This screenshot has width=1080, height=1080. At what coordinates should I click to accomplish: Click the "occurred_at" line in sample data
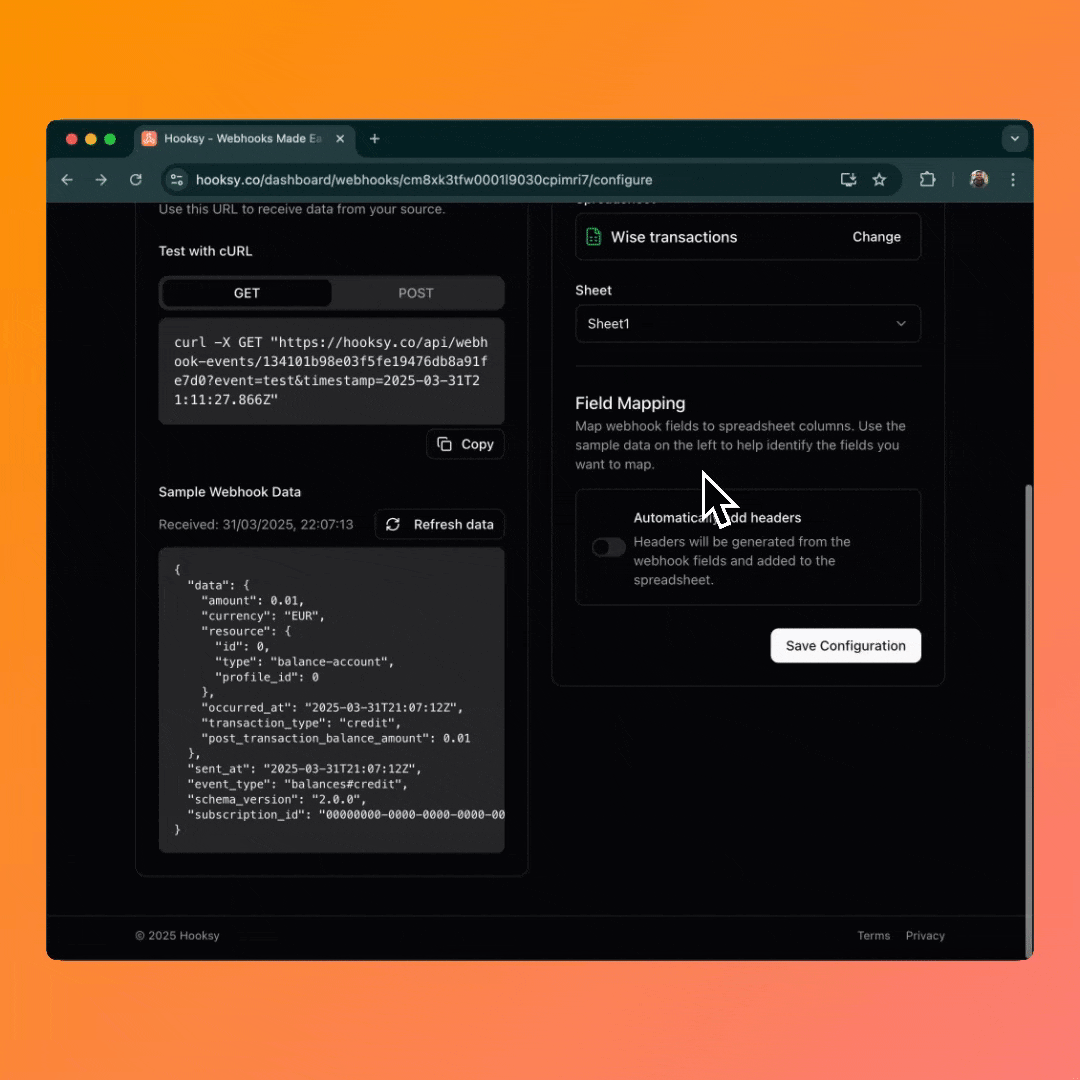coord(332,708)
